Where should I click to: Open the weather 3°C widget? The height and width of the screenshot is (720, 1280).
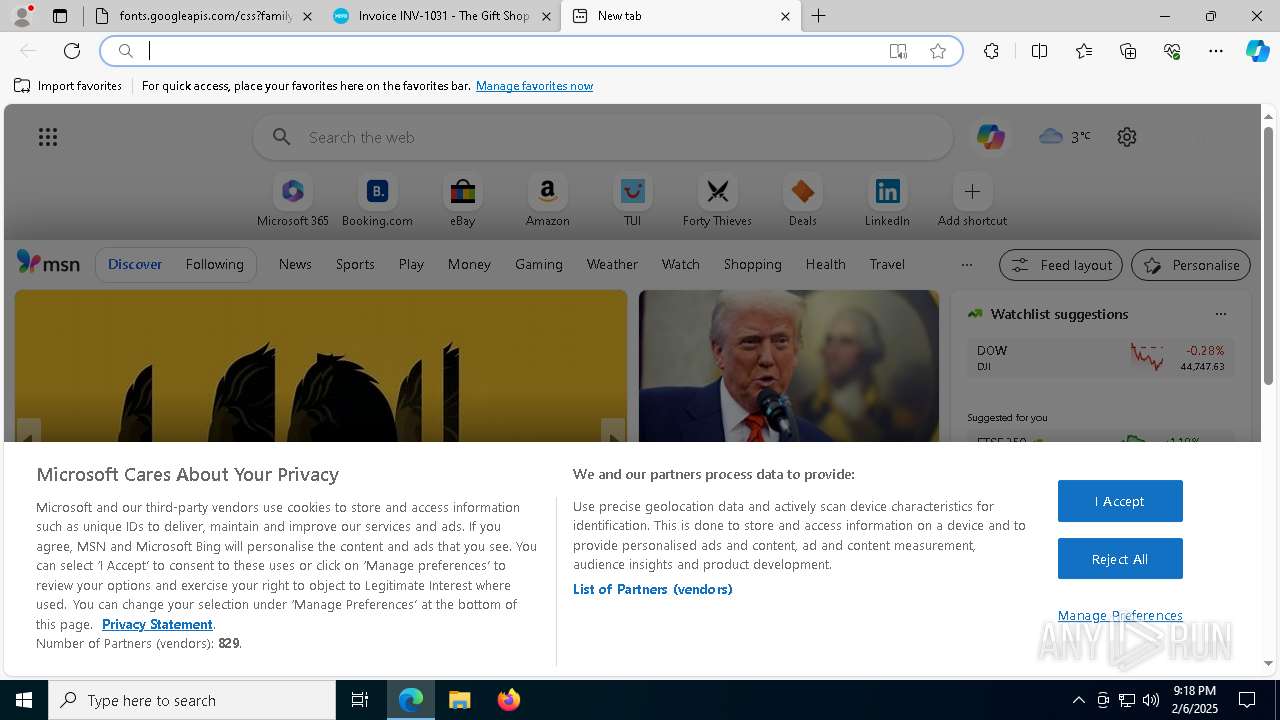(1064, 137)
